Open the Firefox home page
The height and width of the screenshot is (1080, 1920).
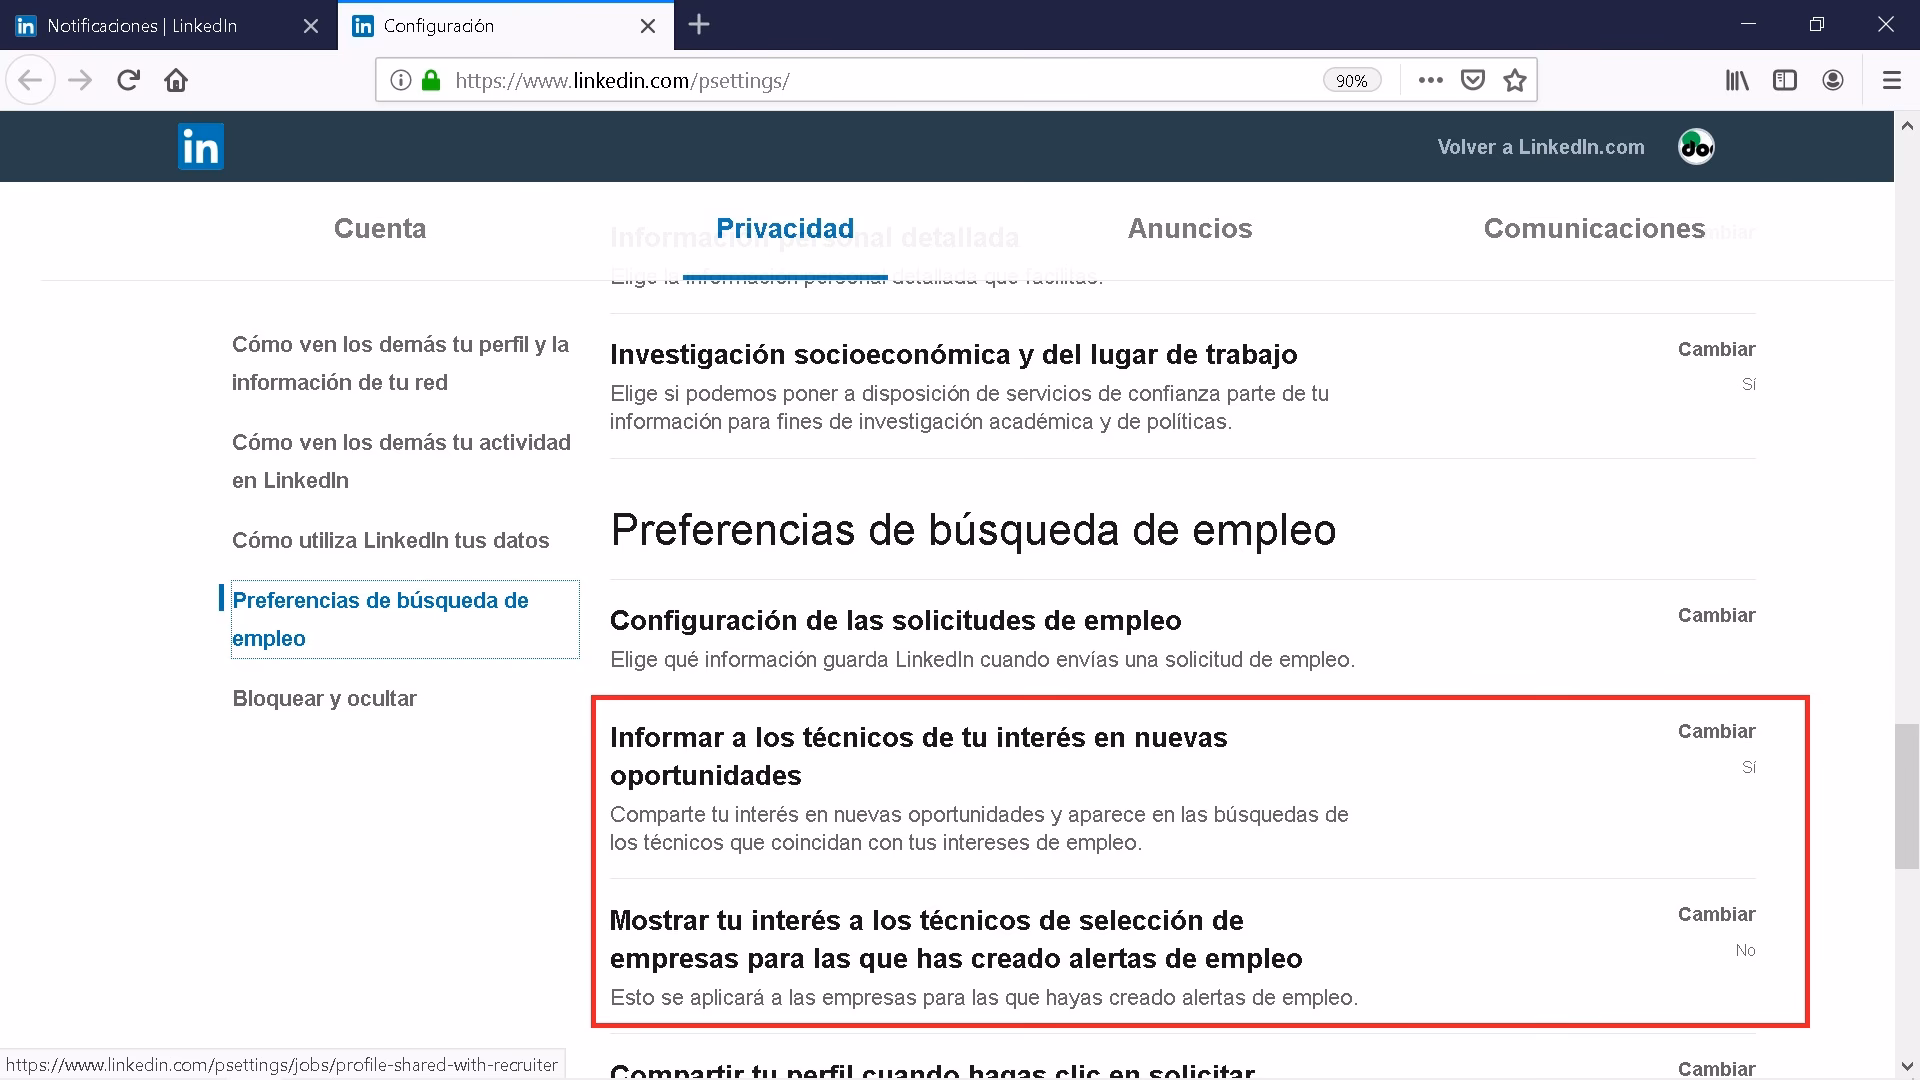click(x=176, y=80)
